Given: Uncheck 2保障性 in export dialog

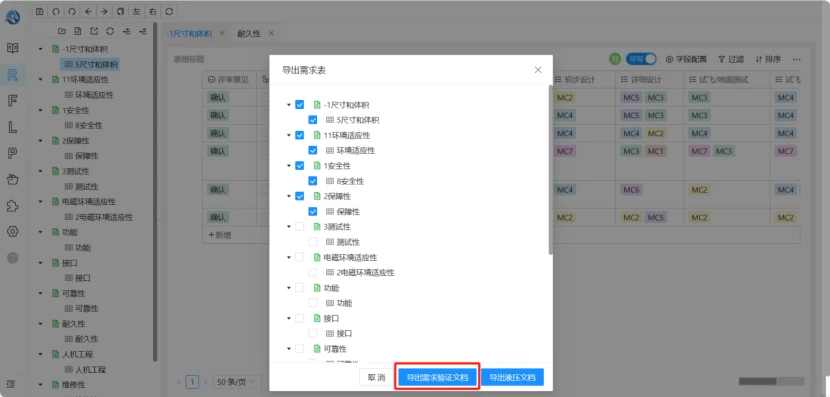Looking at the screenshot, I should [300, 196].
